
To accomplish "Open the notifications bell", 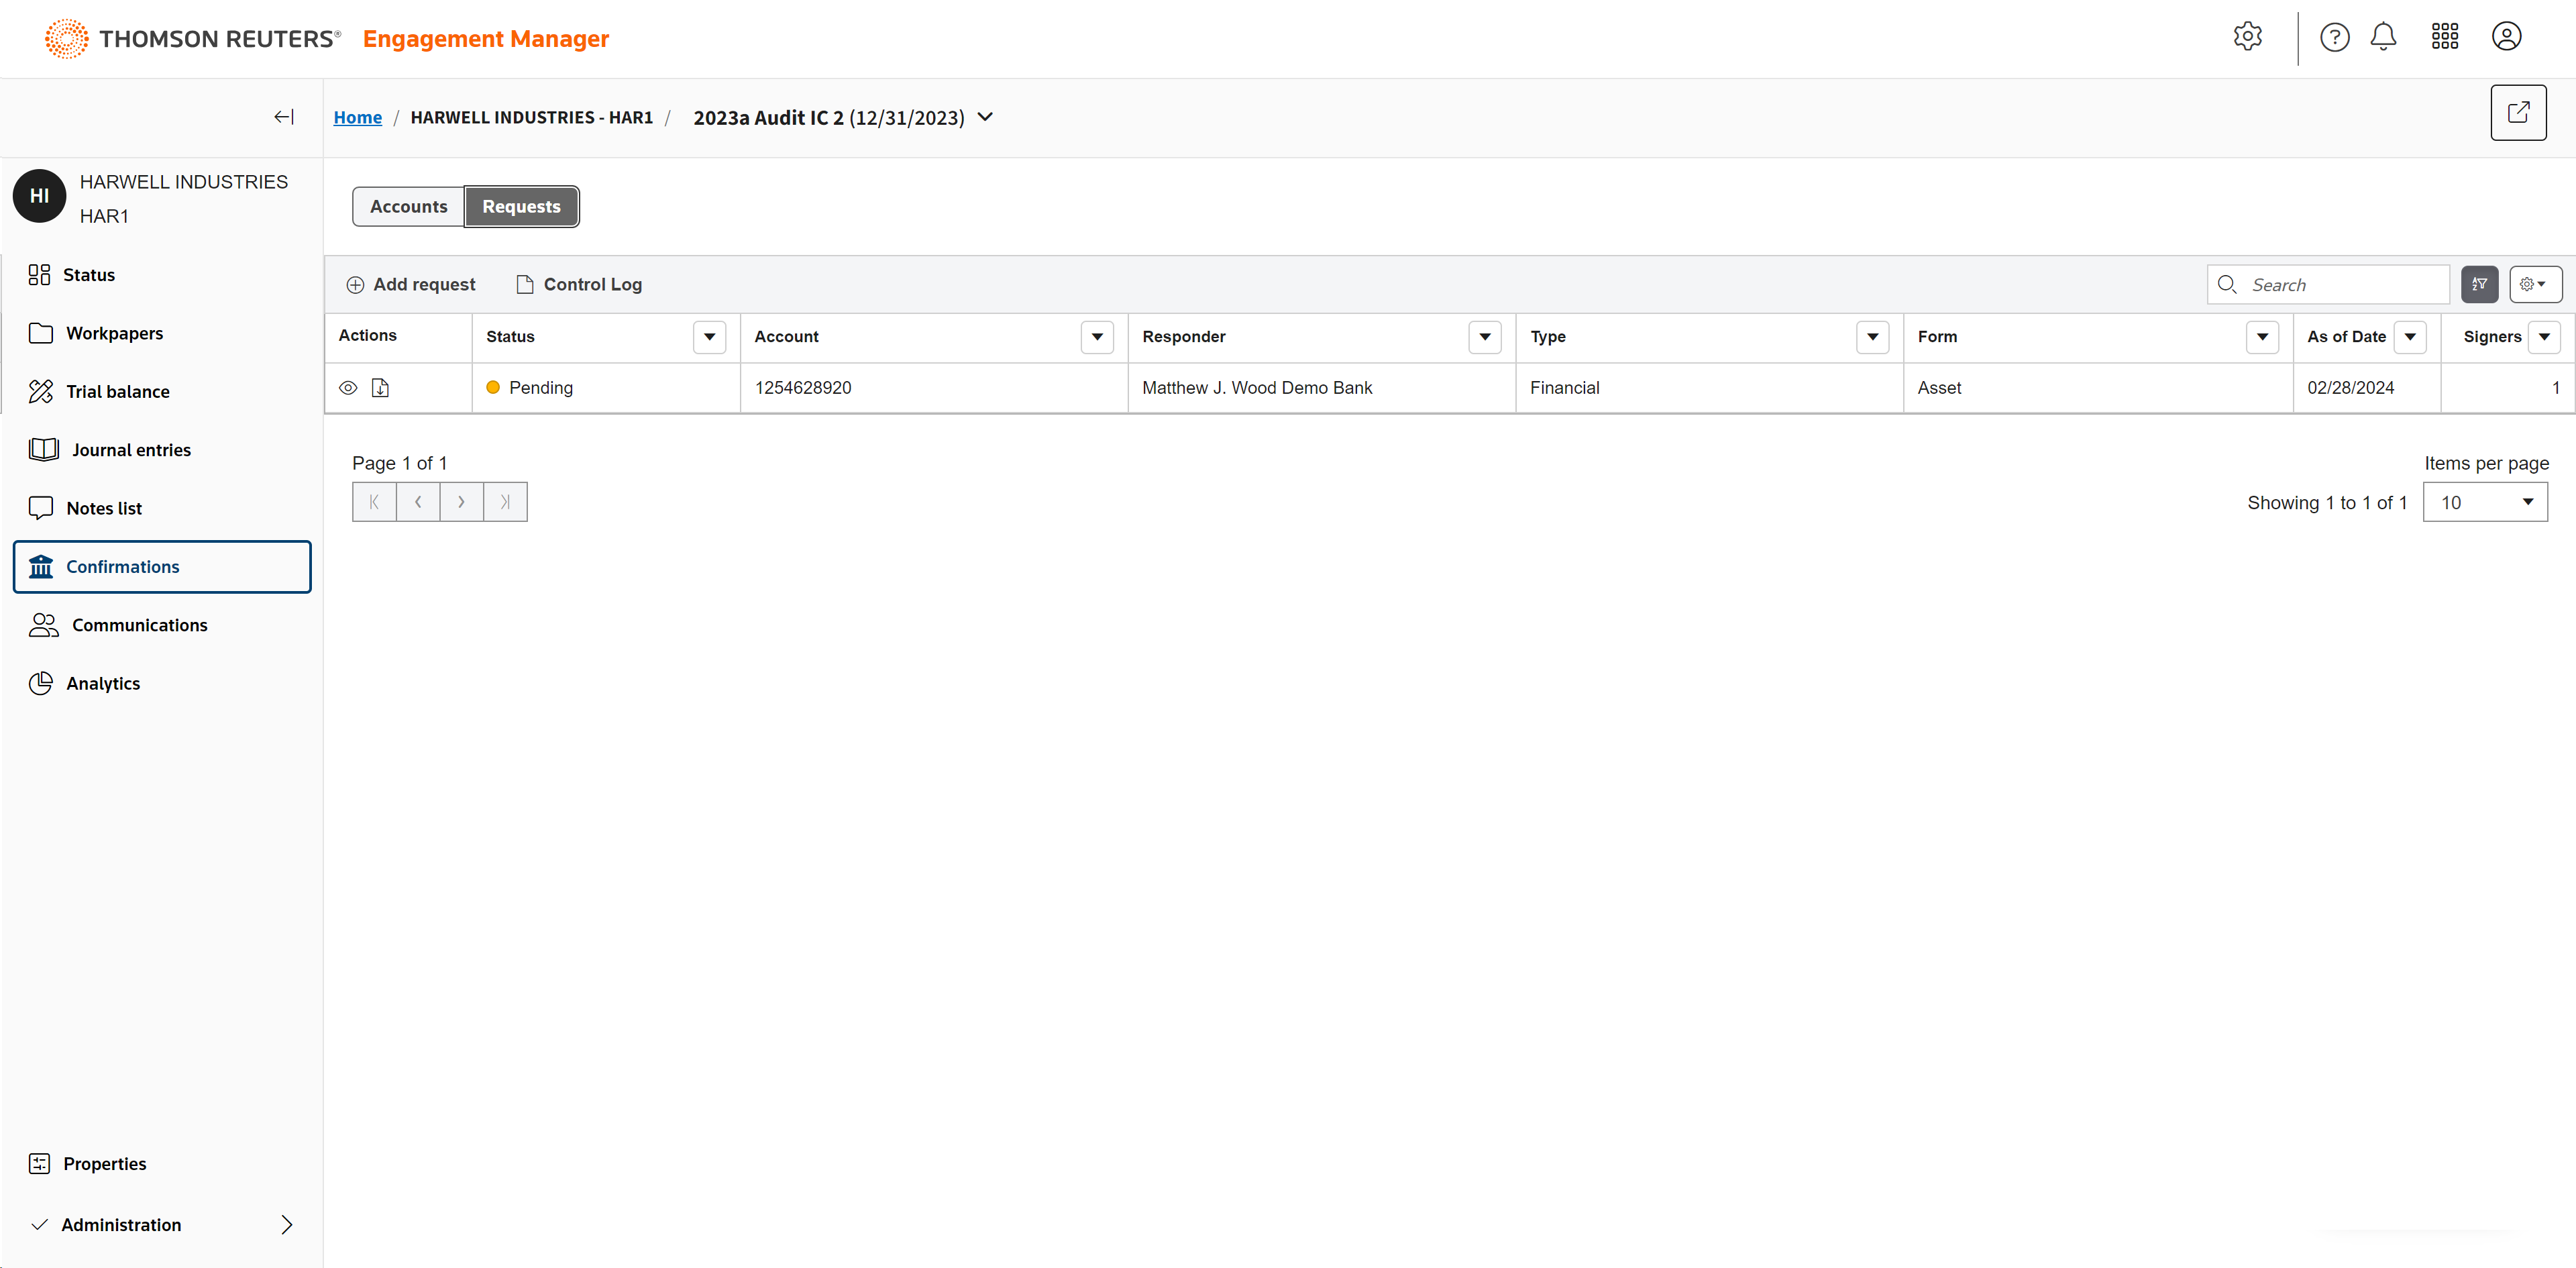I will pos(2383,37).
